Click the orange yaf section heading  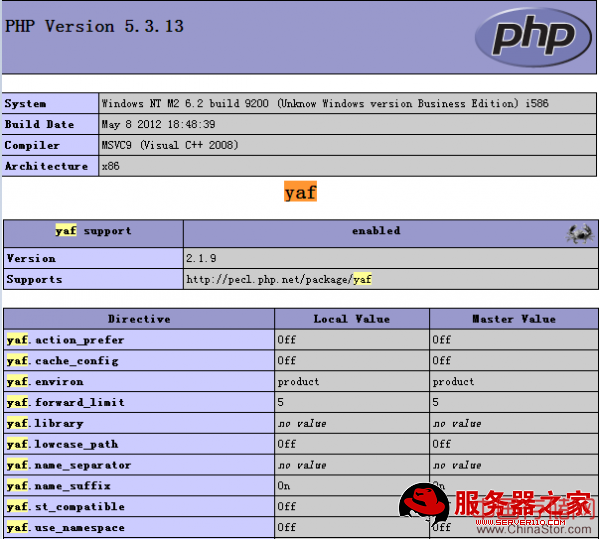tap(300, 192)
